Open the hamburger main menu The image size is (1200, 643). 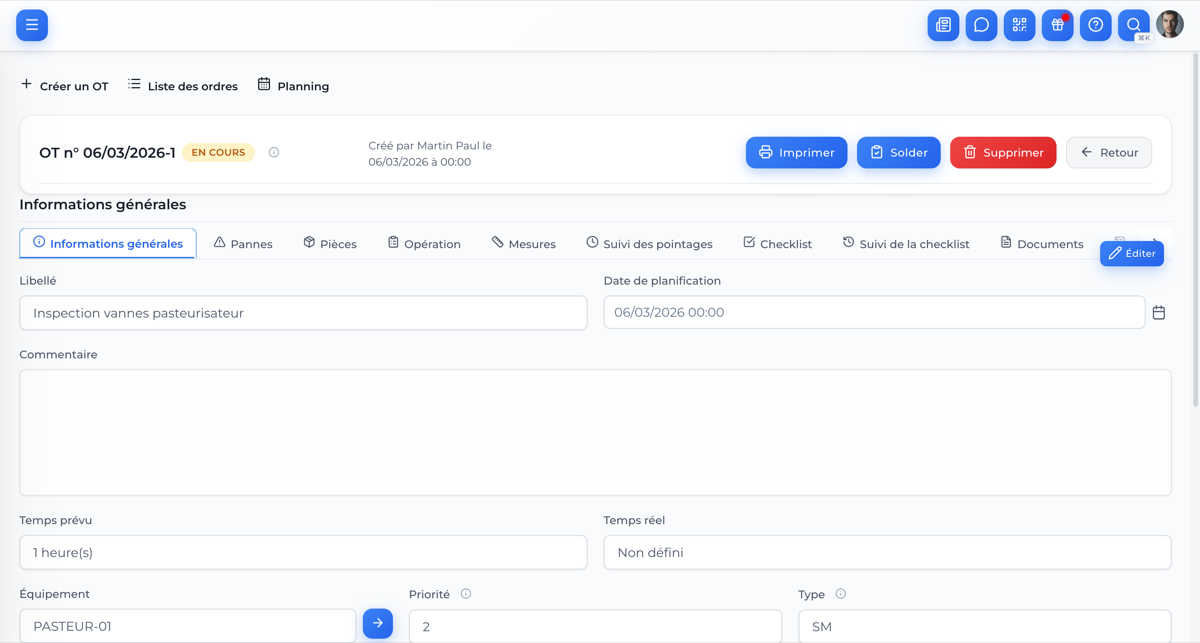tap(32, 25)
